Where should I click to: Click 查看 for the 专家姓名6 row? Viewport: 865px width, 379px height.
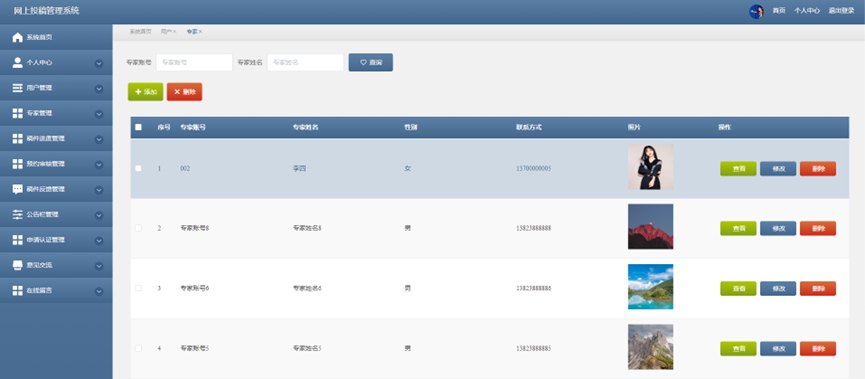(738, 289)
